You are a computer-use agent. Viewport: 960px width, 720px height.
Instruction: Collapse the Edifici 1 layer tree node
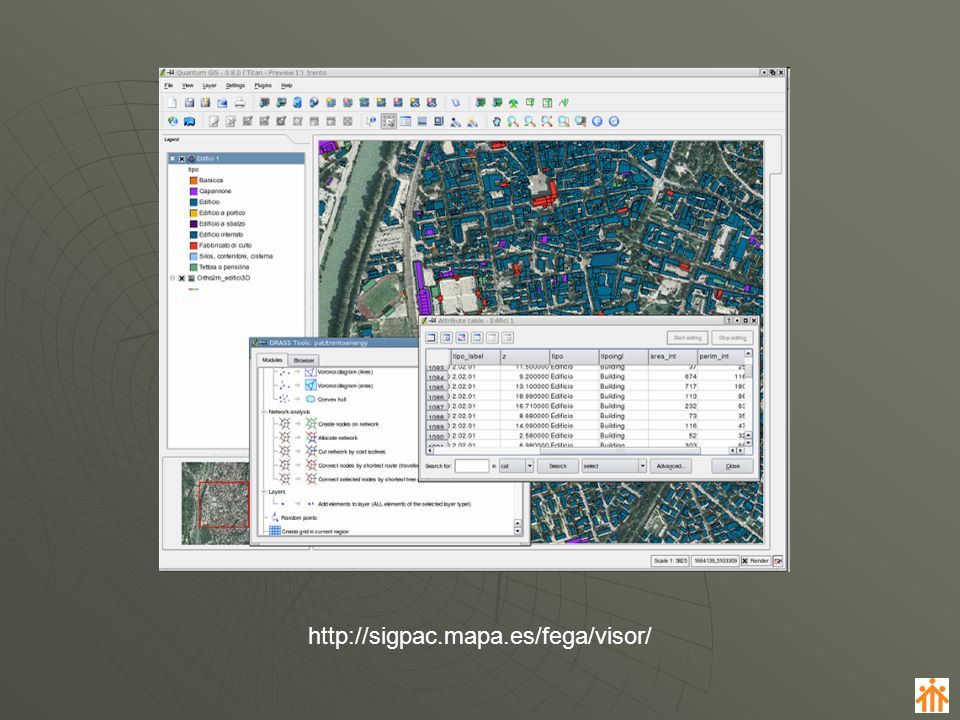pos(172,159)
